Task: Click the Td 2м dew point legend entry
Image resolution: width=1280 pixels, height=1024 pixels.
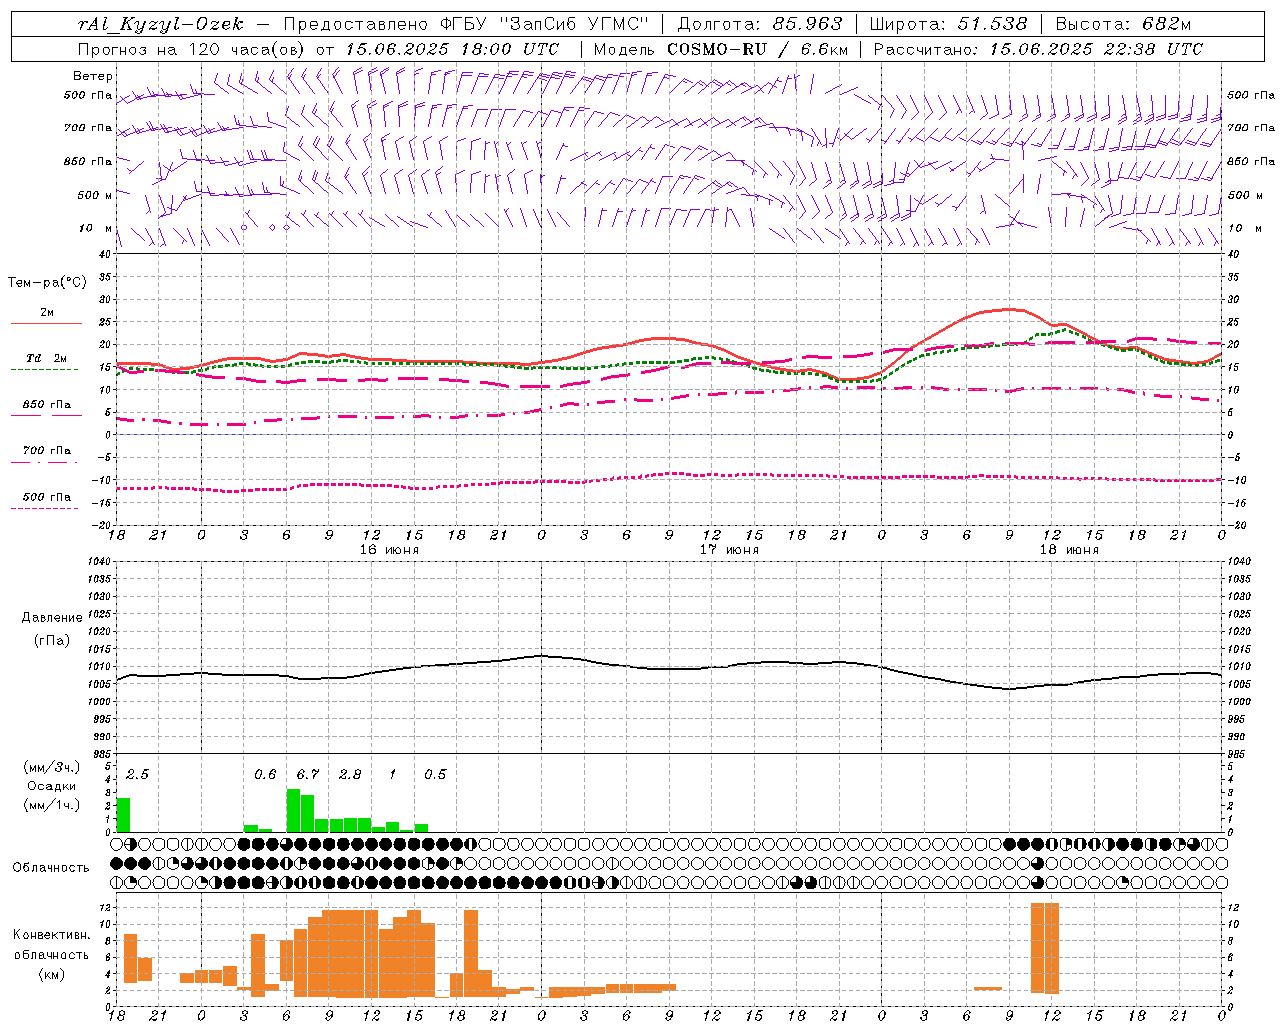Action: tap(46, 358)
